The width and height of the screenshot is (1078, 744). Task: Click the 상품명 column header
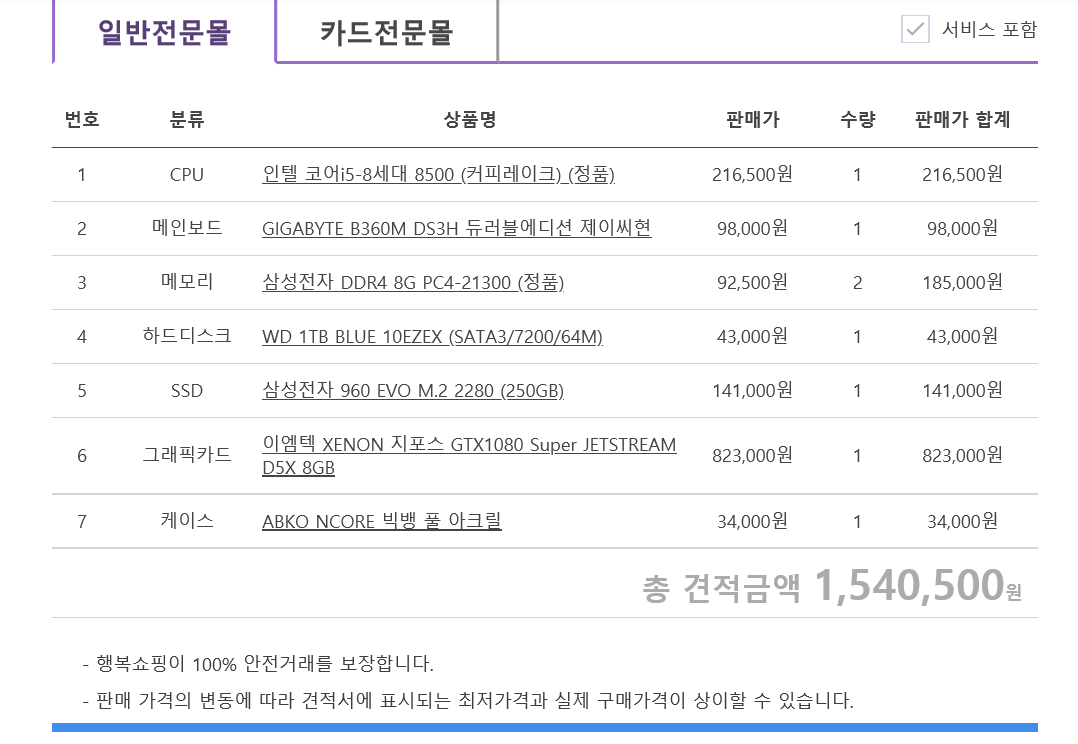click(470, 119)
